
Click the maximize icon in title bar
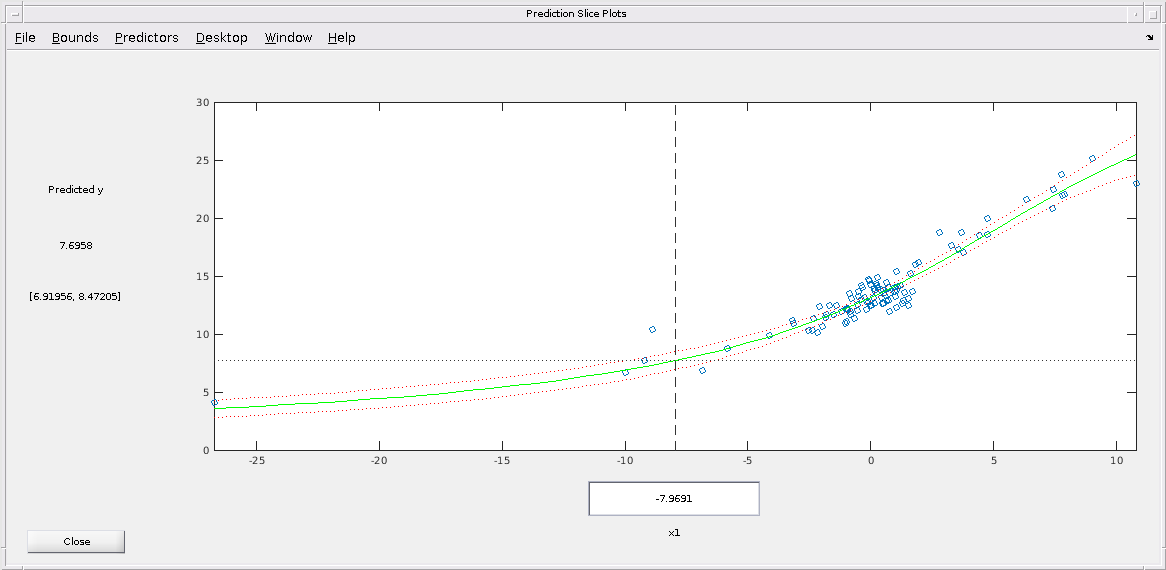click(1152, 13)
